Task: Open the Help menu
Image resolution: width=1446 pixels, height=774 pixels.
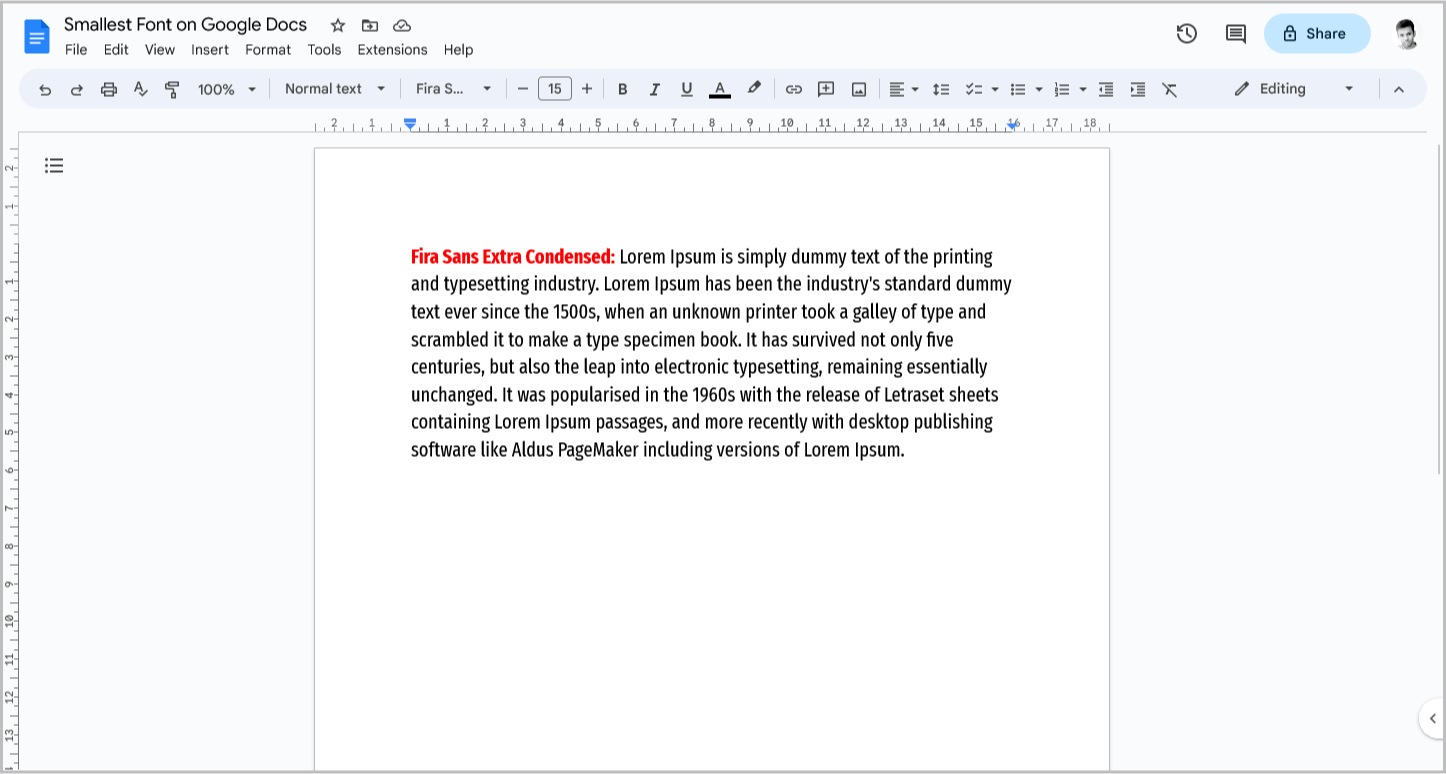Action: pos(458,50)
